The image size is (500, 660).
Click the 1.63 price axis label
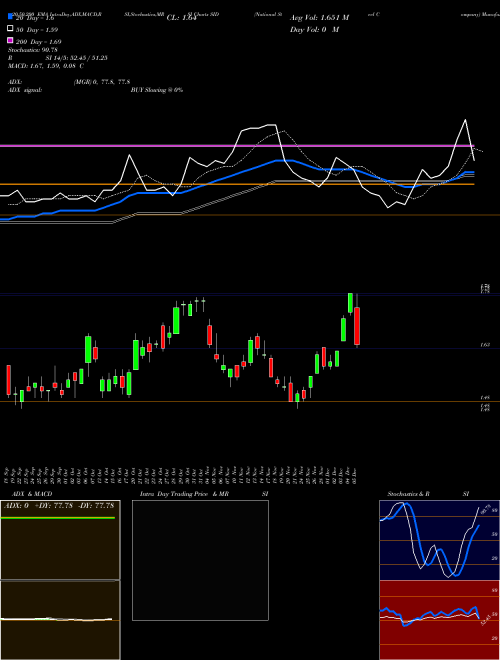[x=485, y=345]
